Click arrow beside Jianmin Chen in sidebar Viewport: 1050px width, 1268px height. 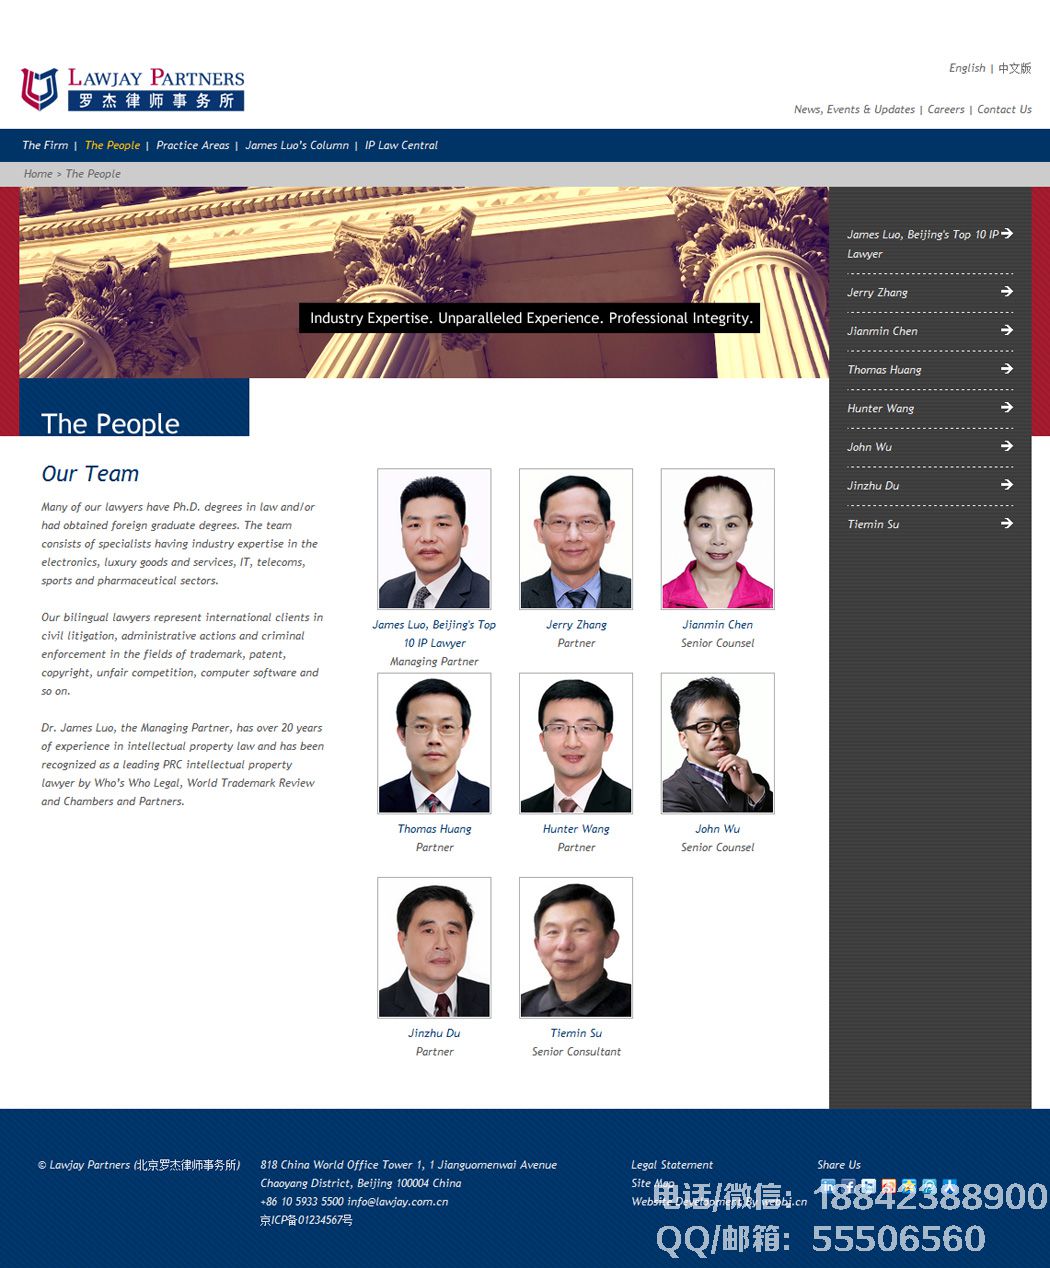[x=1007, y=330]
